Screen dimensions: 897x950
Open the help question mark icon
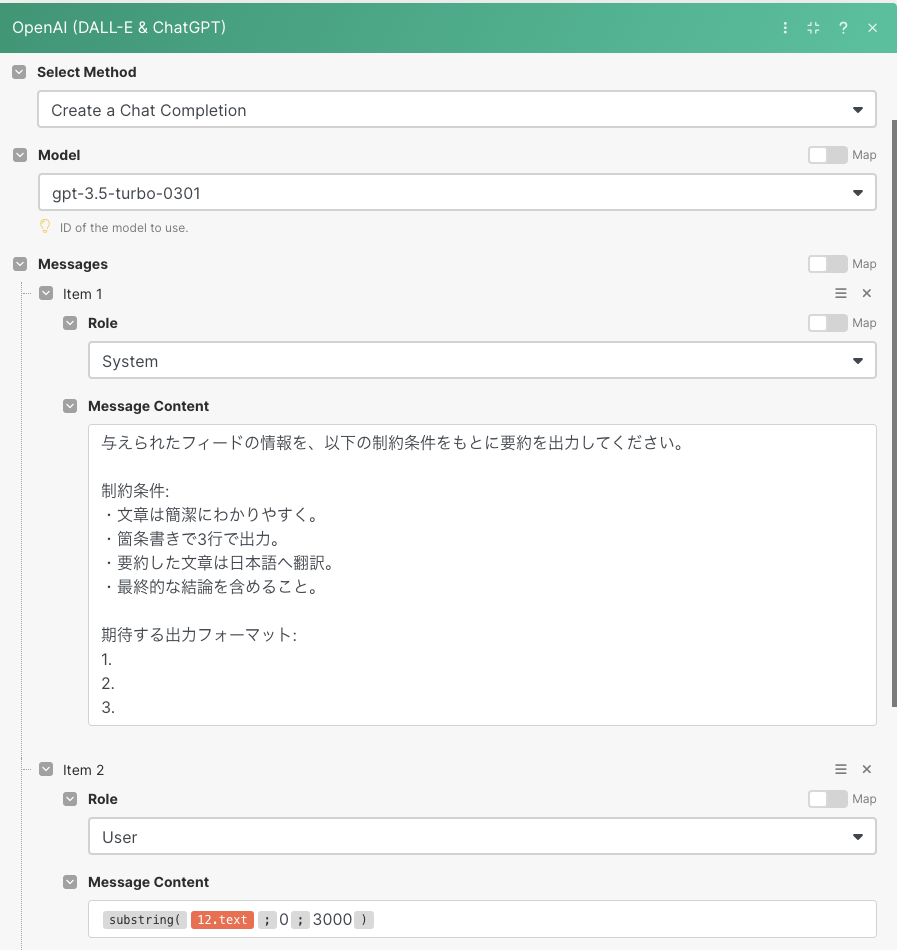[843, 28]
